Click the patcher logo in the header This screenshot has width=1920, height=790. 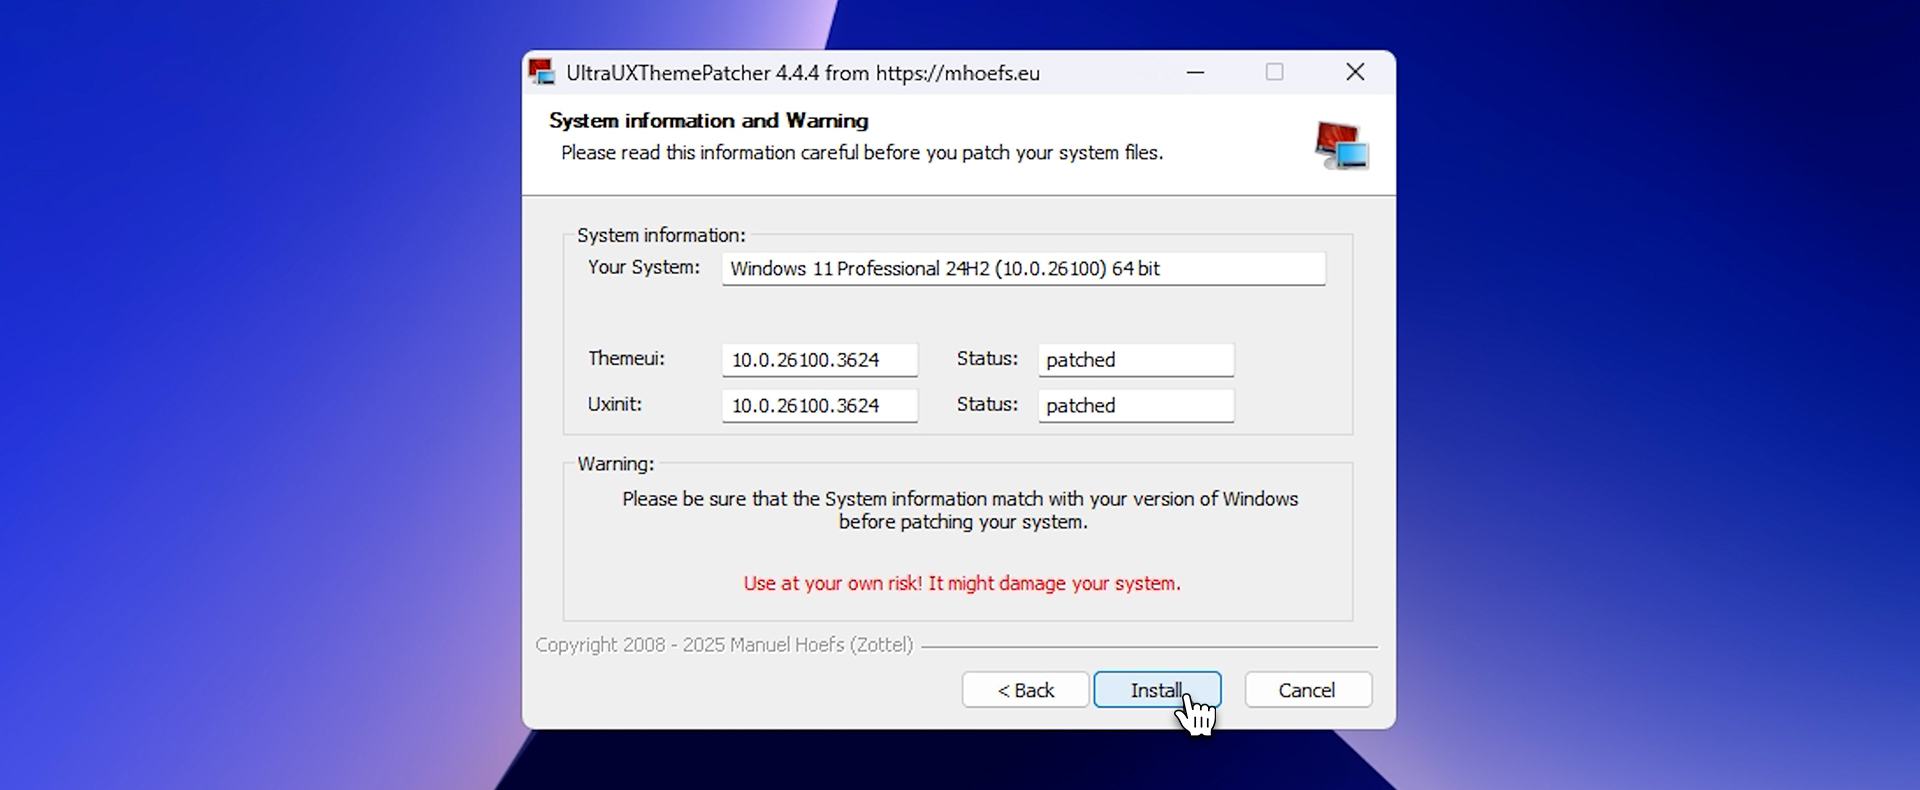[x=1341, y=146]
